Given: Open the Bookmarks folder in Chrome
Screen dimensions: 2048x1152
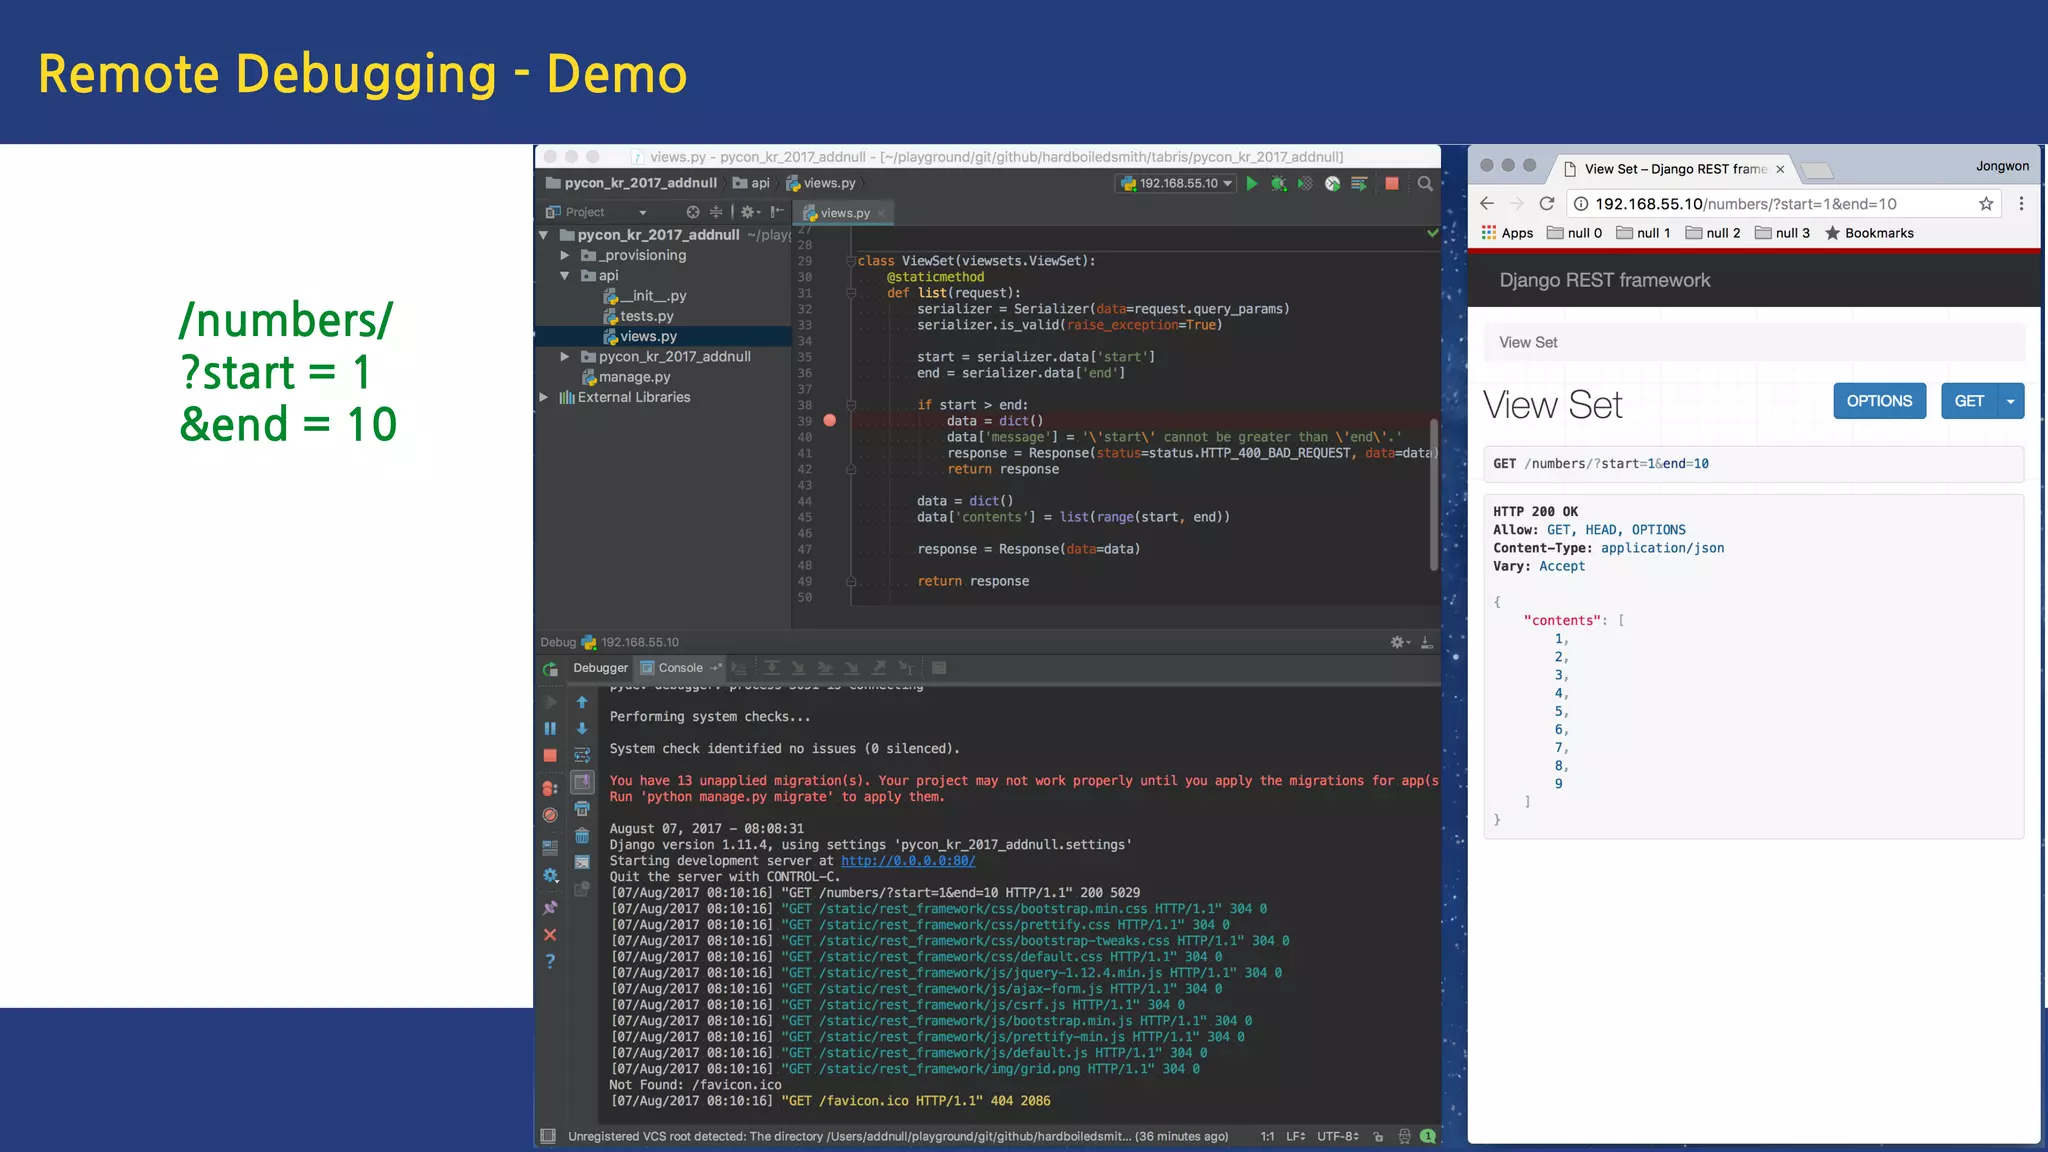Looking at the screenshot, I should pyautogui.click(x=1869, y=233).
